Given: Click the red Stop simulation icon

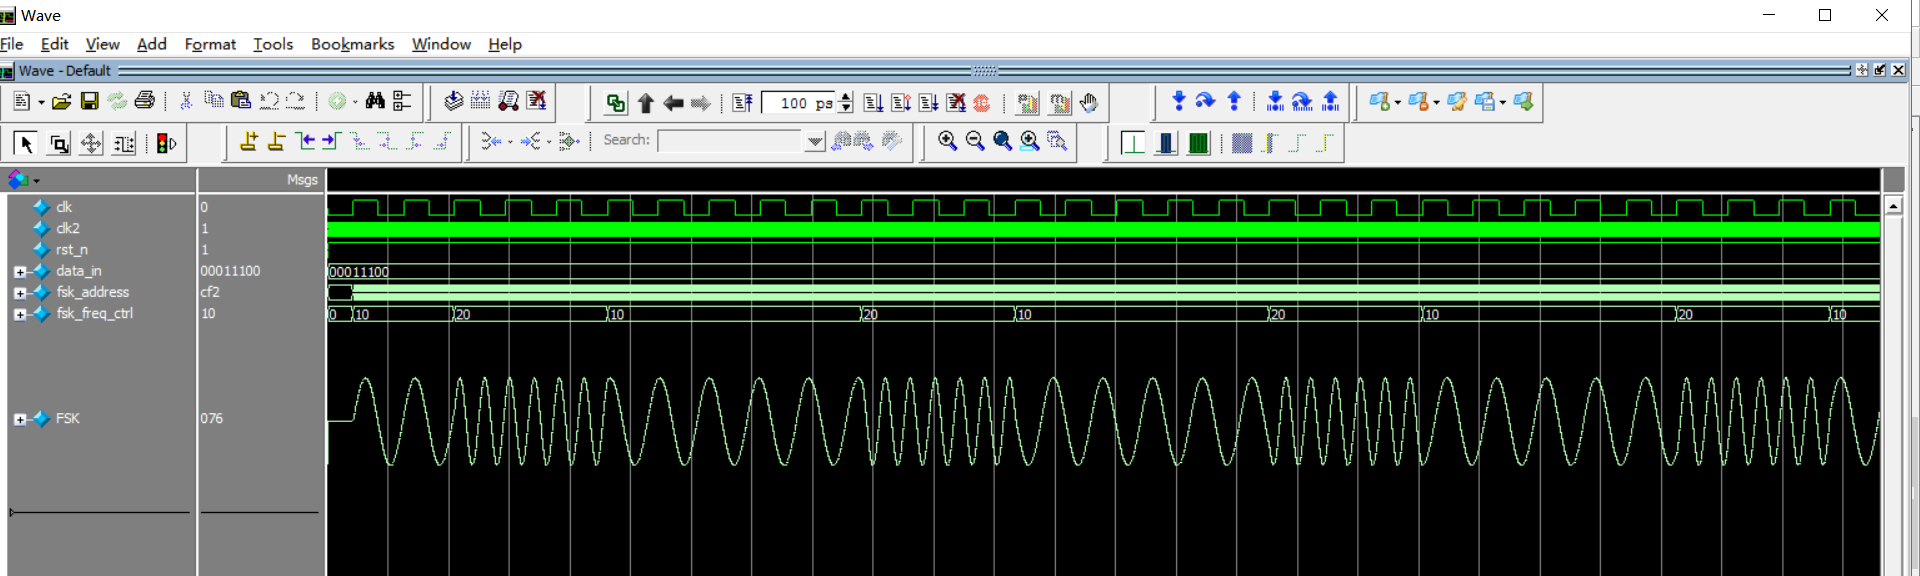Looking at the screenshot, I should [x=982, y=103].
